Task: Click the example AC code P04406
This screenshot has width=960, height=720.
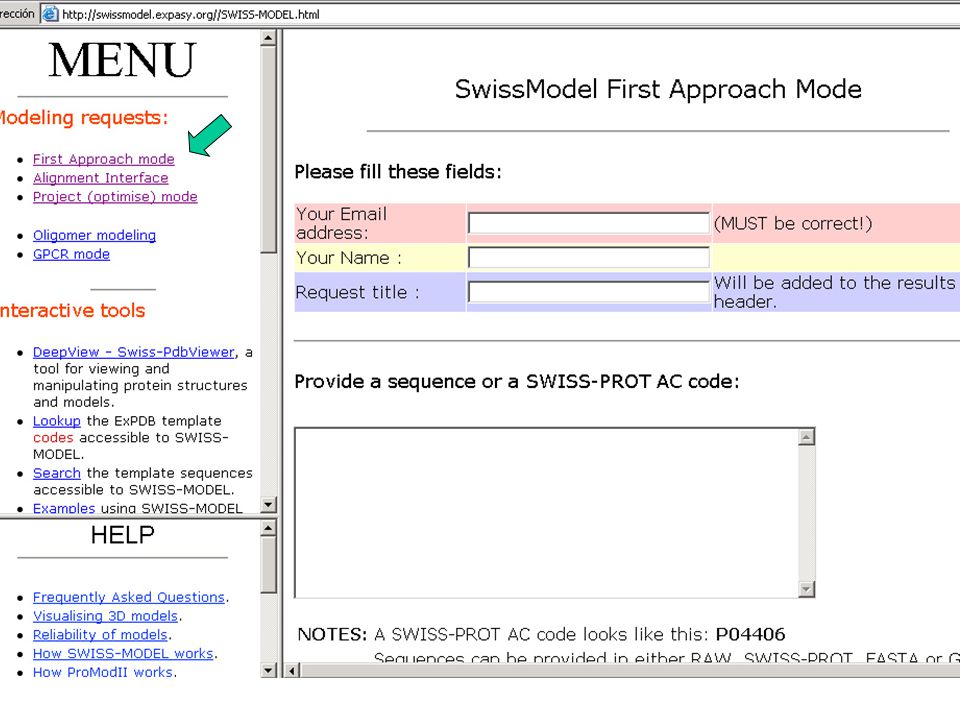Action: [x=750, y=634]
